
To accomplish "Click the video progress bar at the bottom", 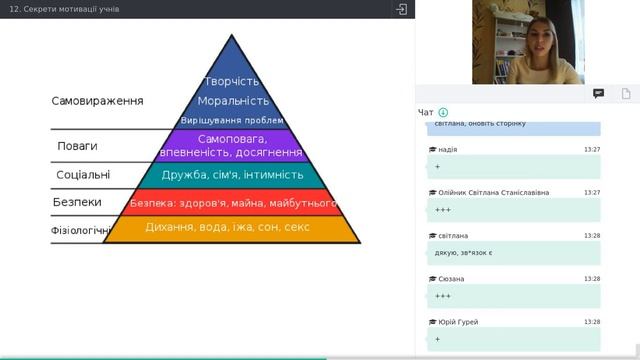I will click(x=320, y=358).
